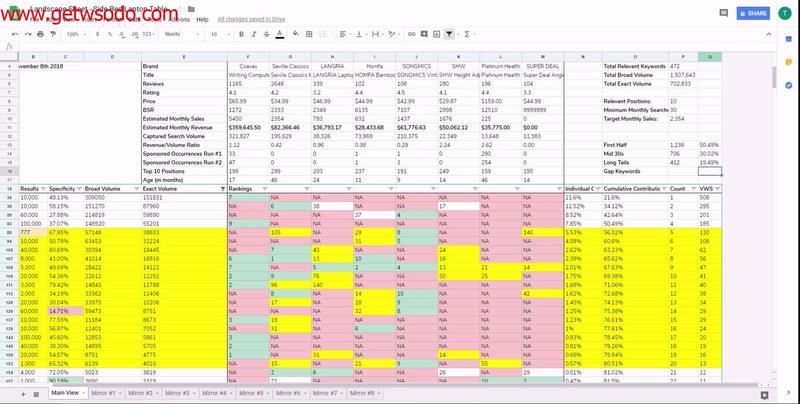Open filter dropdown for VWS column
800x404 pixels.
point(717,189)
